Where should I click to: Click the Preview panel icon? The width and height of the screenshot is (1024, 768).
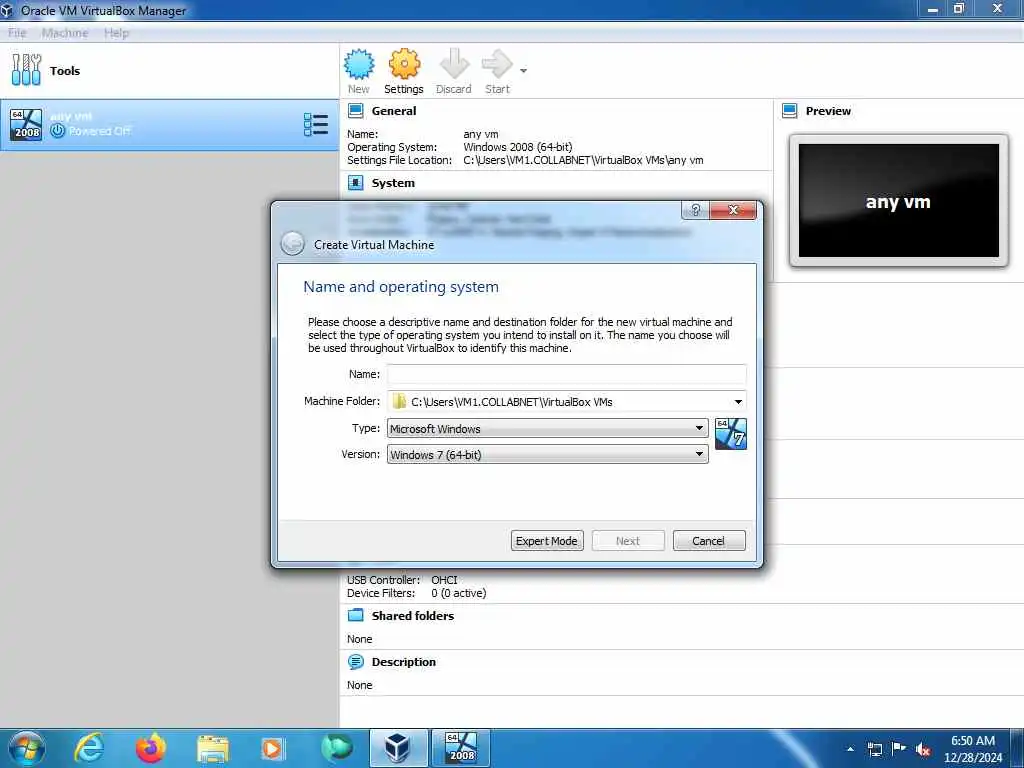point(790,111)
